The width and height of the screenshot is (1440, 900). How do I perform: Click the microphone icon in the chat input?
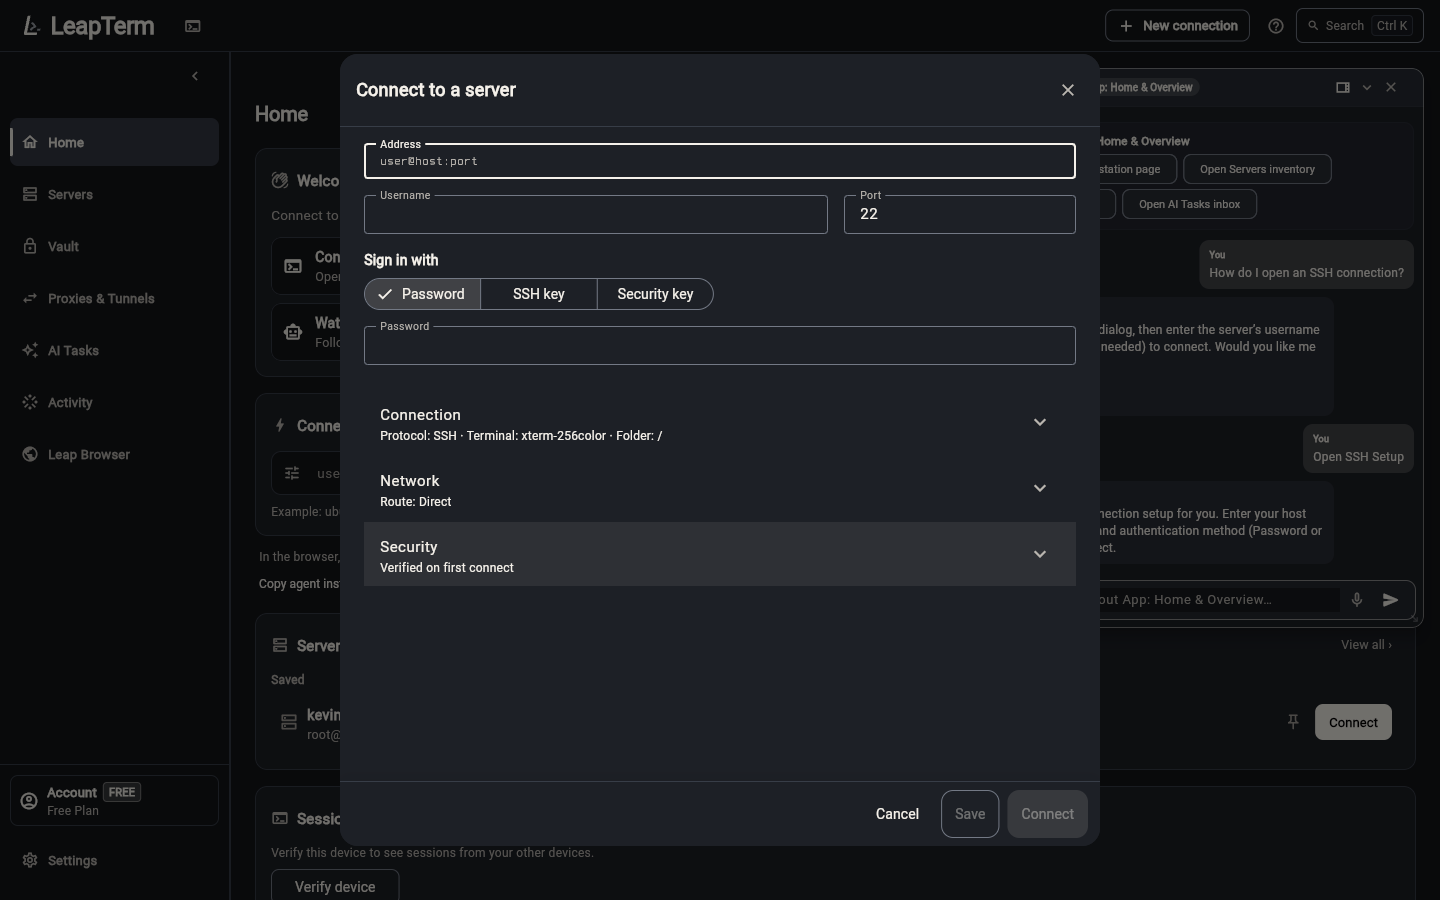coord(1357,600)
